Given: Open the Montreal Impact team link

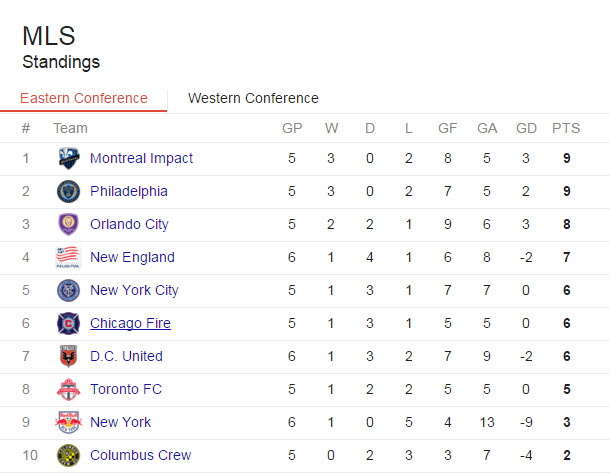Looking at the screenshot, I should [141, 158].
